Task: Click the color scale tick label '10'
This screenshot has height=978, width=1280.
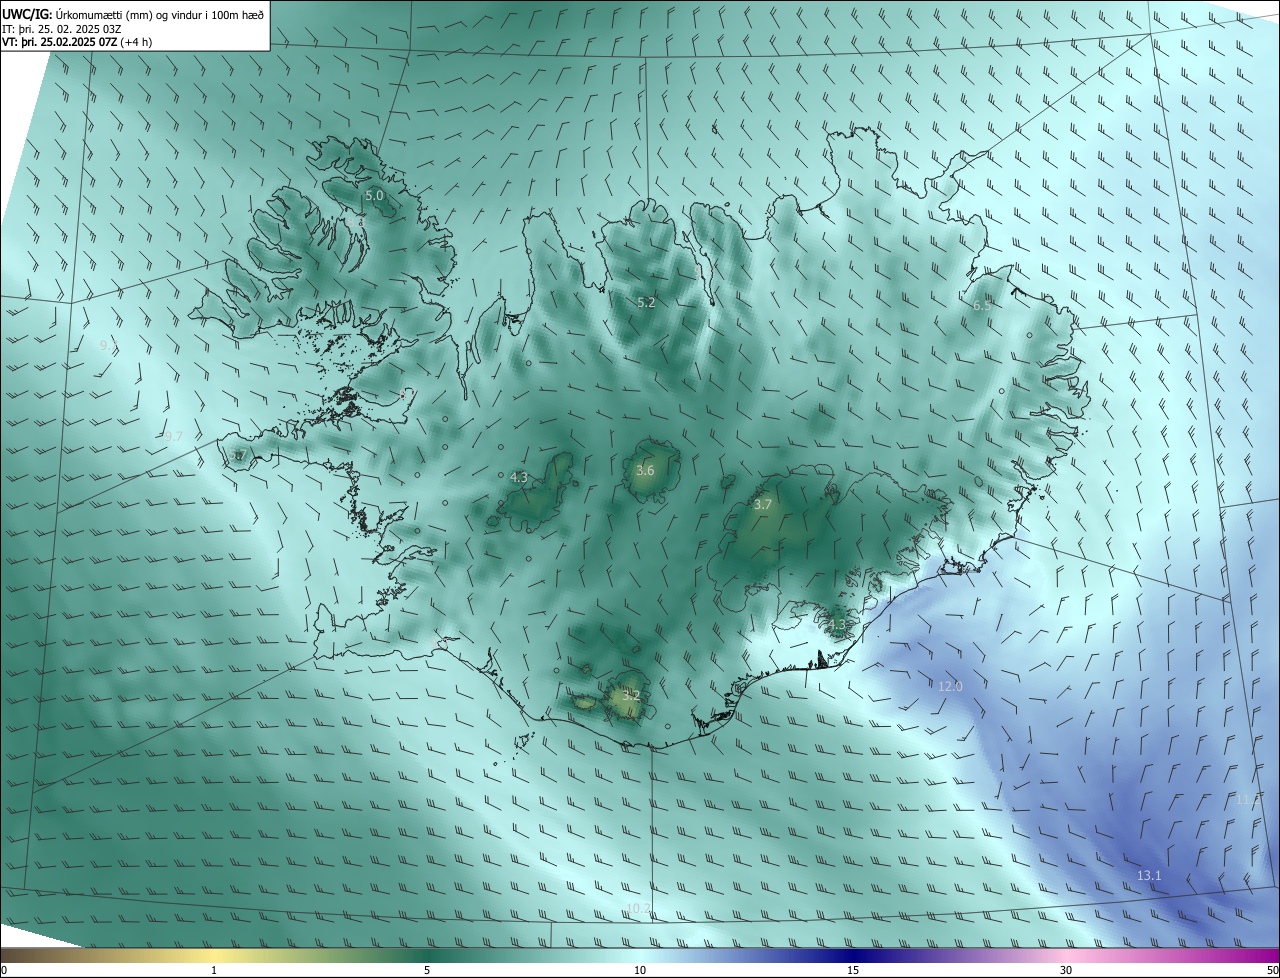Action: click(640, 970)
